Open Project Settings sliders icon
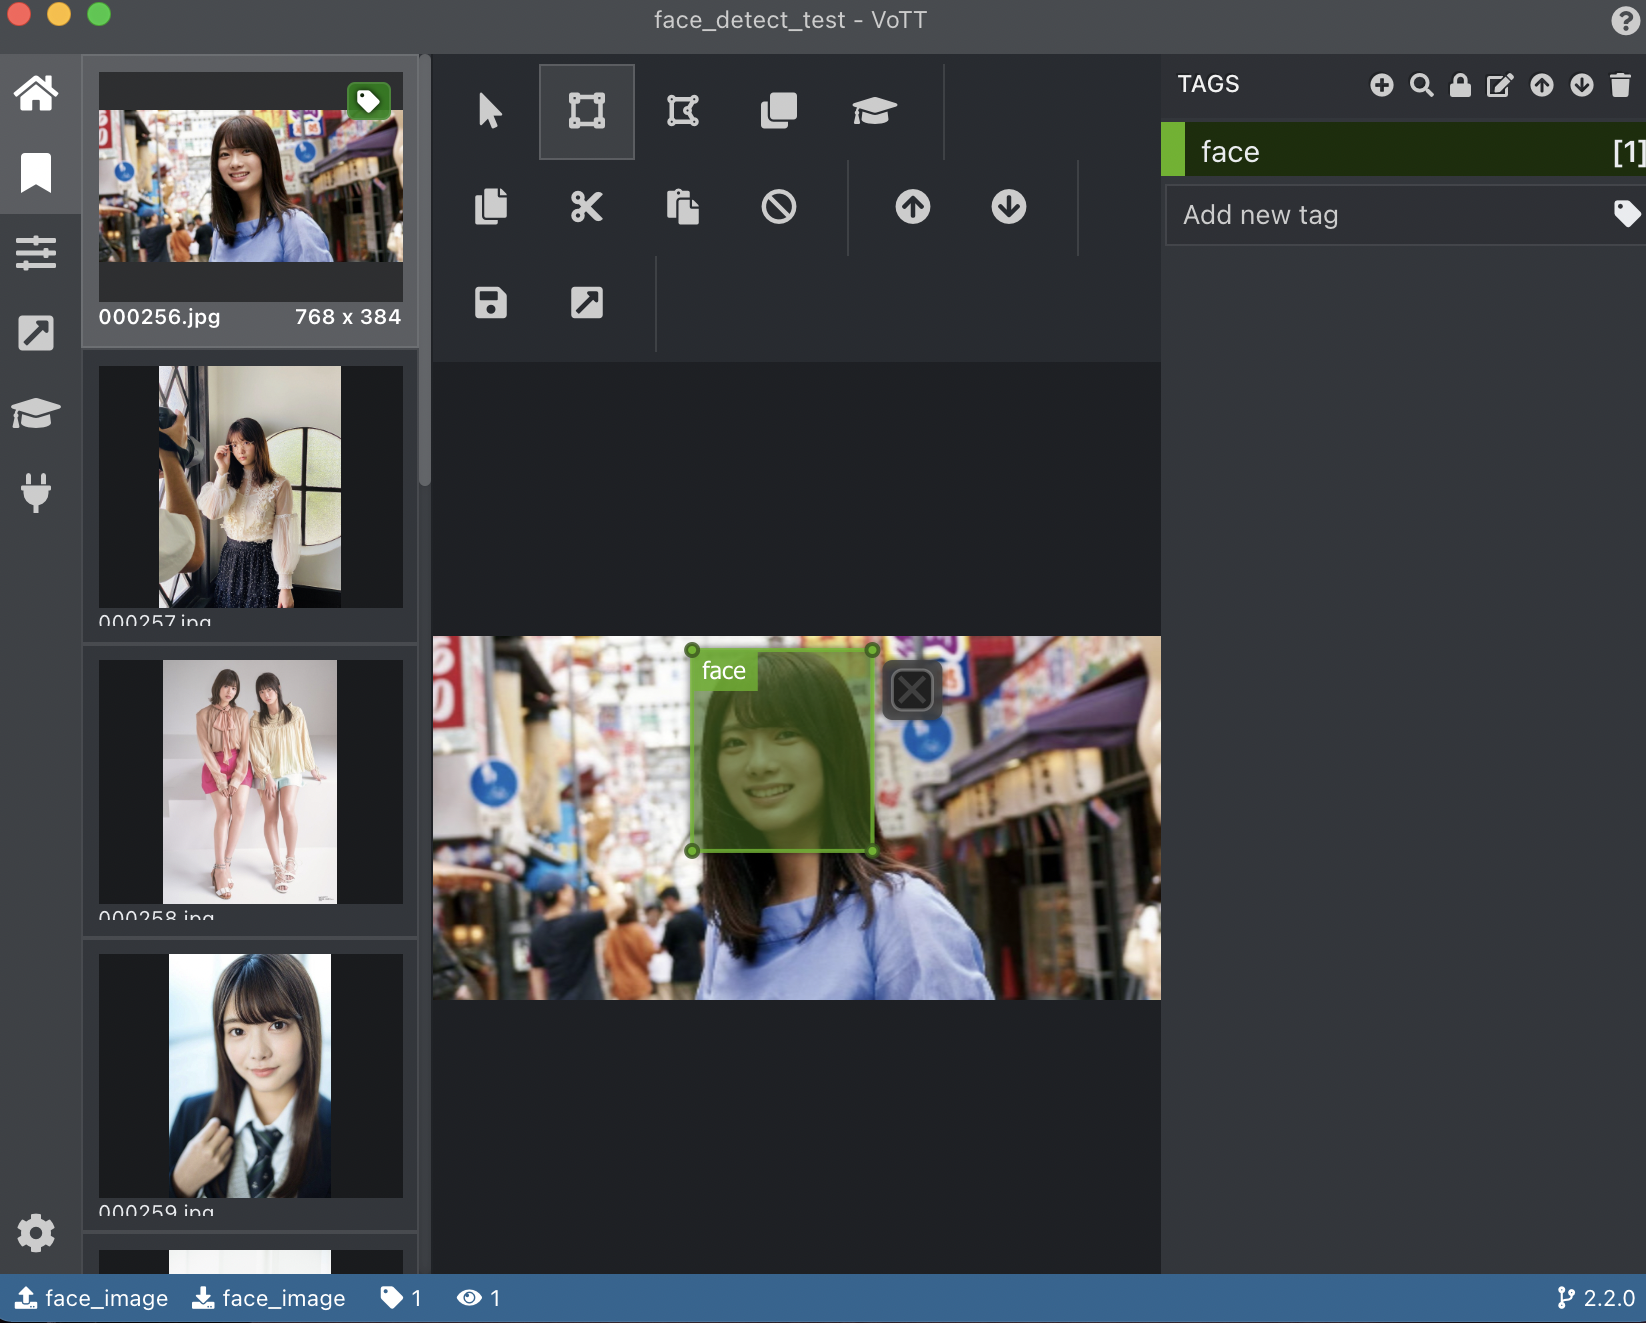This screenshot has width=1646, height=1323. 36,253
